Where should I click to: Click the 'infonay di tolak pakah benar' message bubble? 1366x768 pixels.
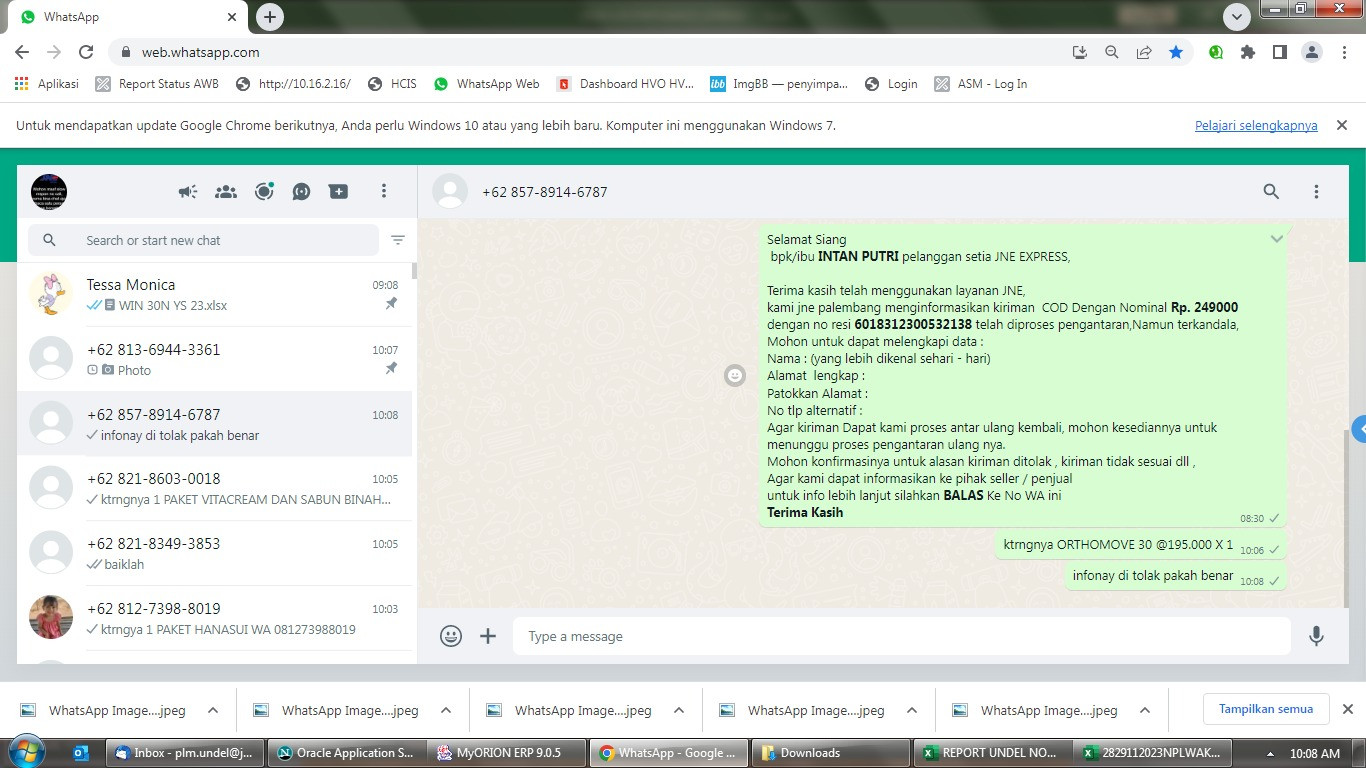click(x=1175, y=576)
